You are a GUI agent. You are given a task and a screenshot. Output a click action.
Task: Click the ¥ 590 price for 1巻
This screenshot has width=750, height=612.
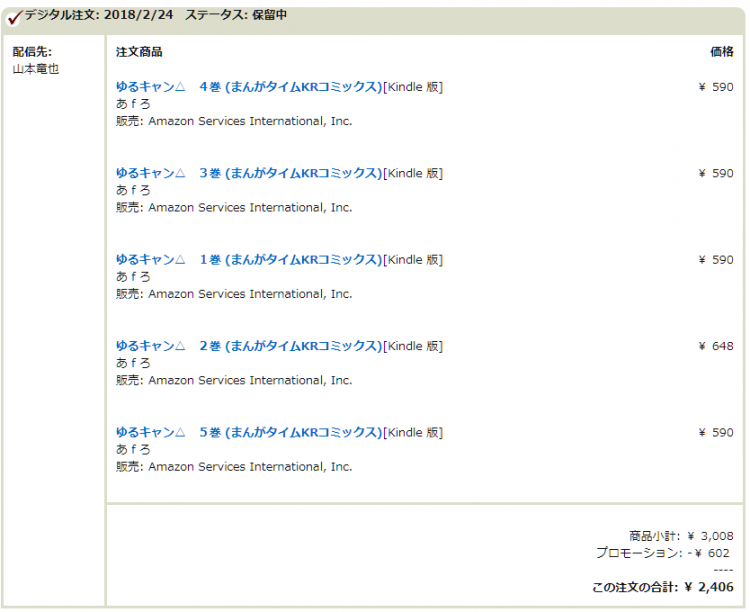coord(716,260)
